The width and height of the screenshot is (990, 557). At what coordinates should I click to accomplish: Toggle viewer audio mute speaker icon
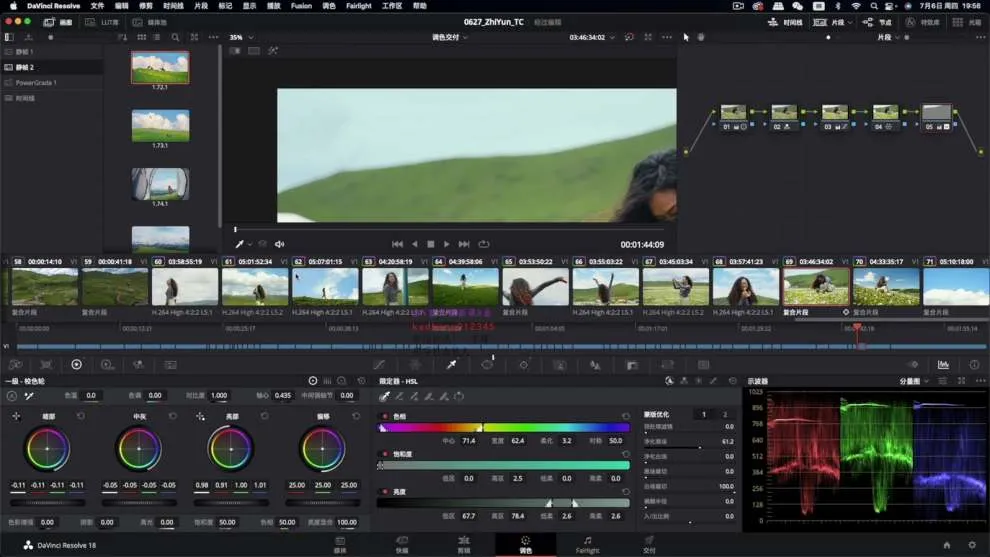click(280, 244)
